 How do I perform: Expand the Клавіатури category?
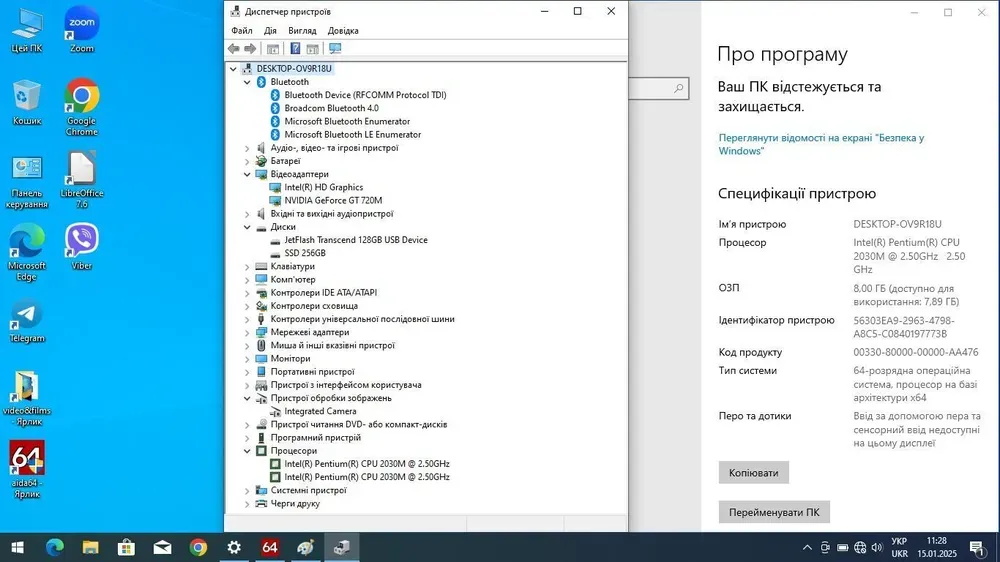pyautogui.click(x=247, y=267)
